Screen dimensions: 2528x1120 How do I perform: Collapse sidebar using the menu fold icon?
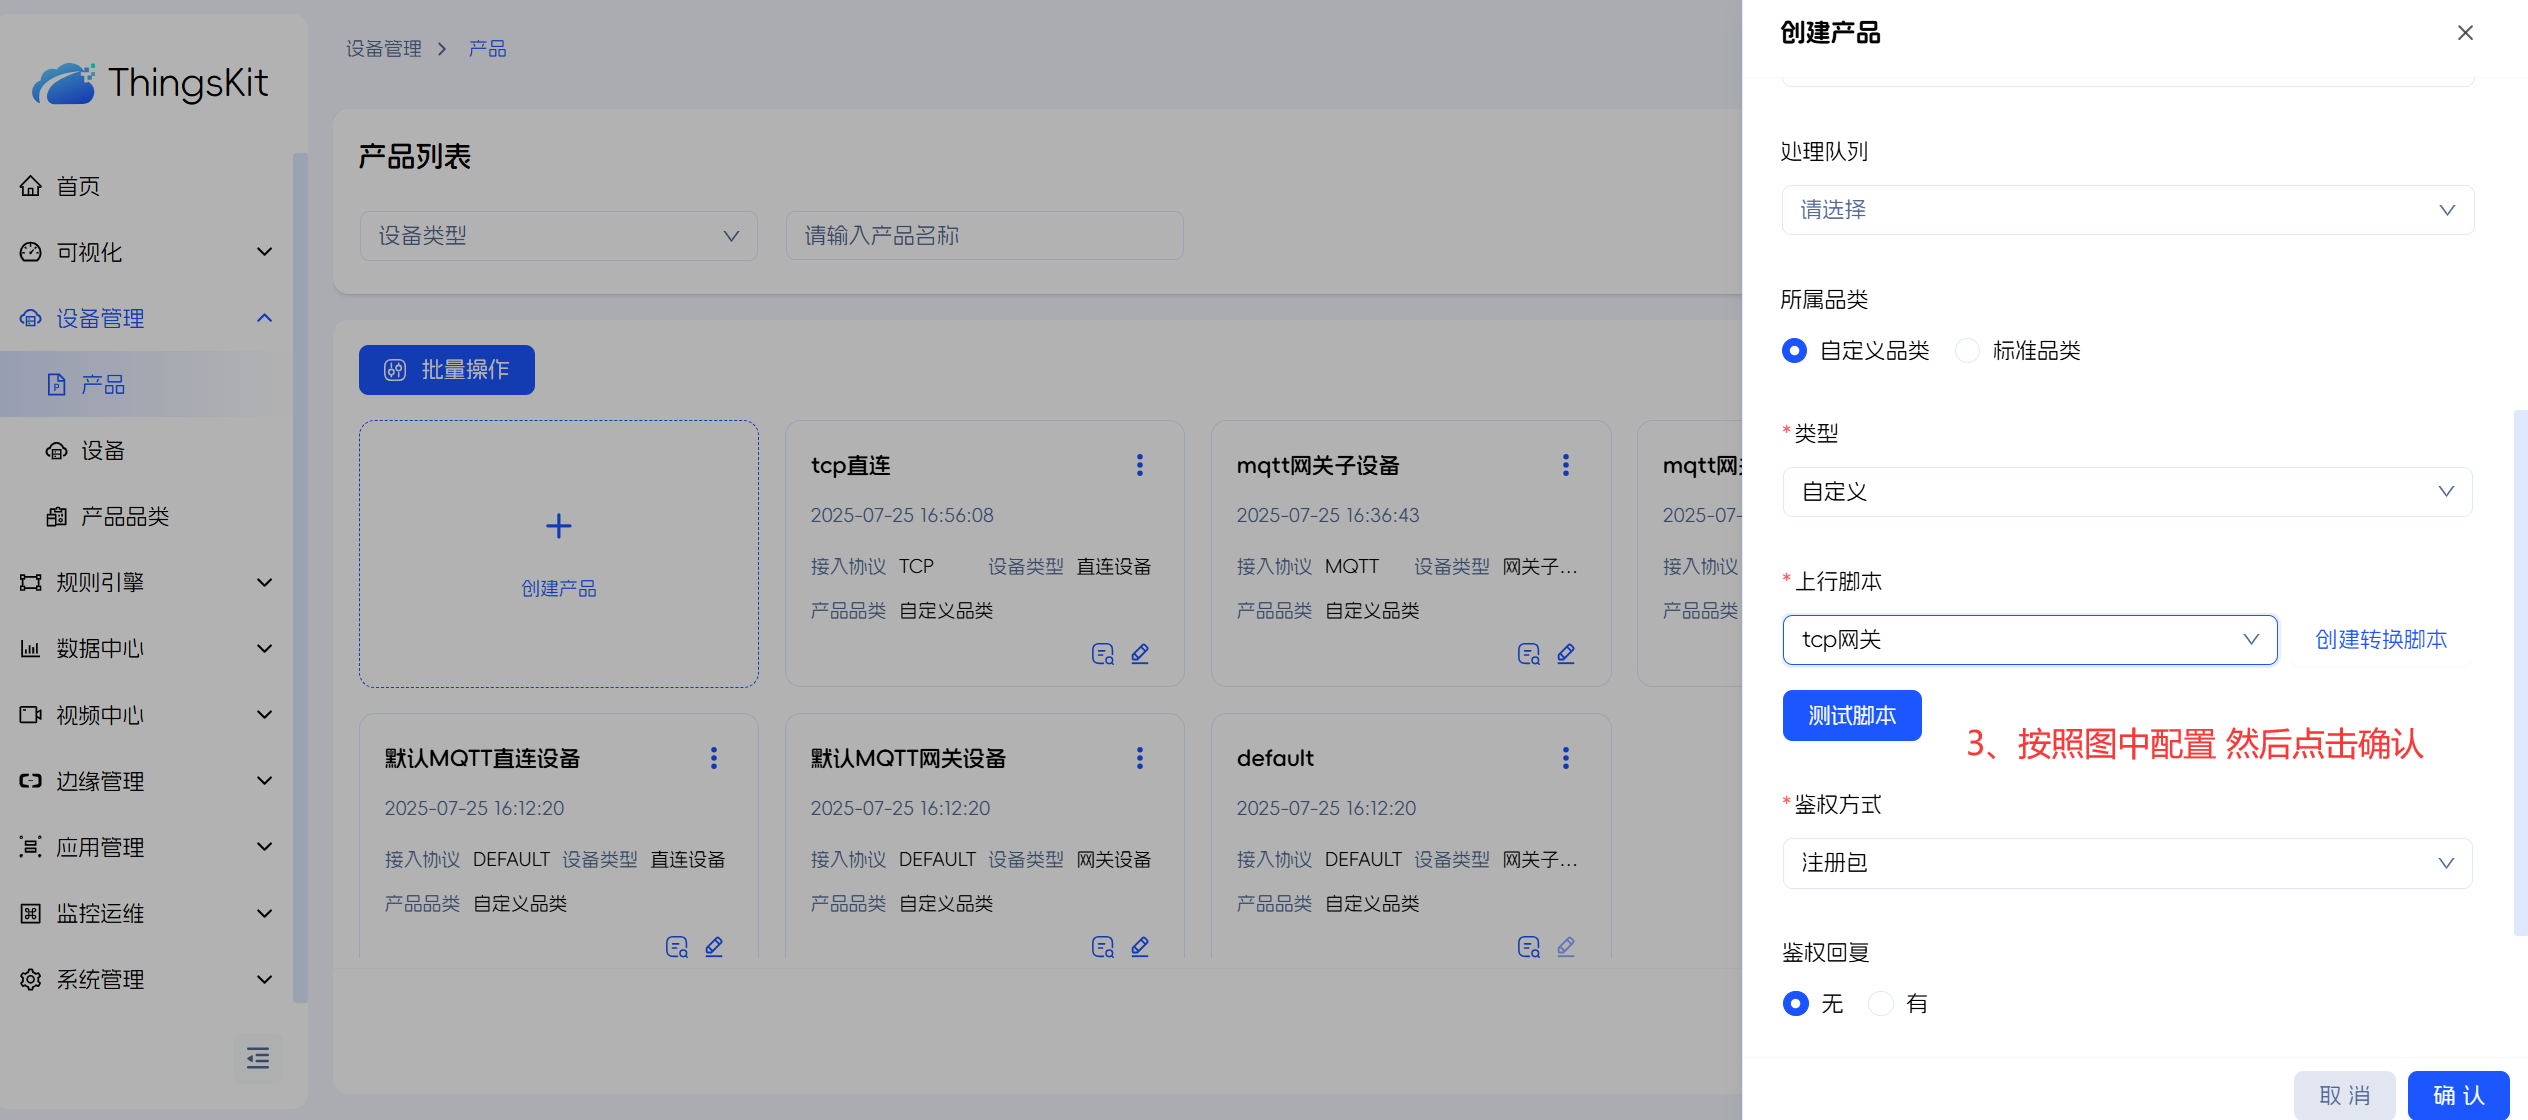(257, 1058)
